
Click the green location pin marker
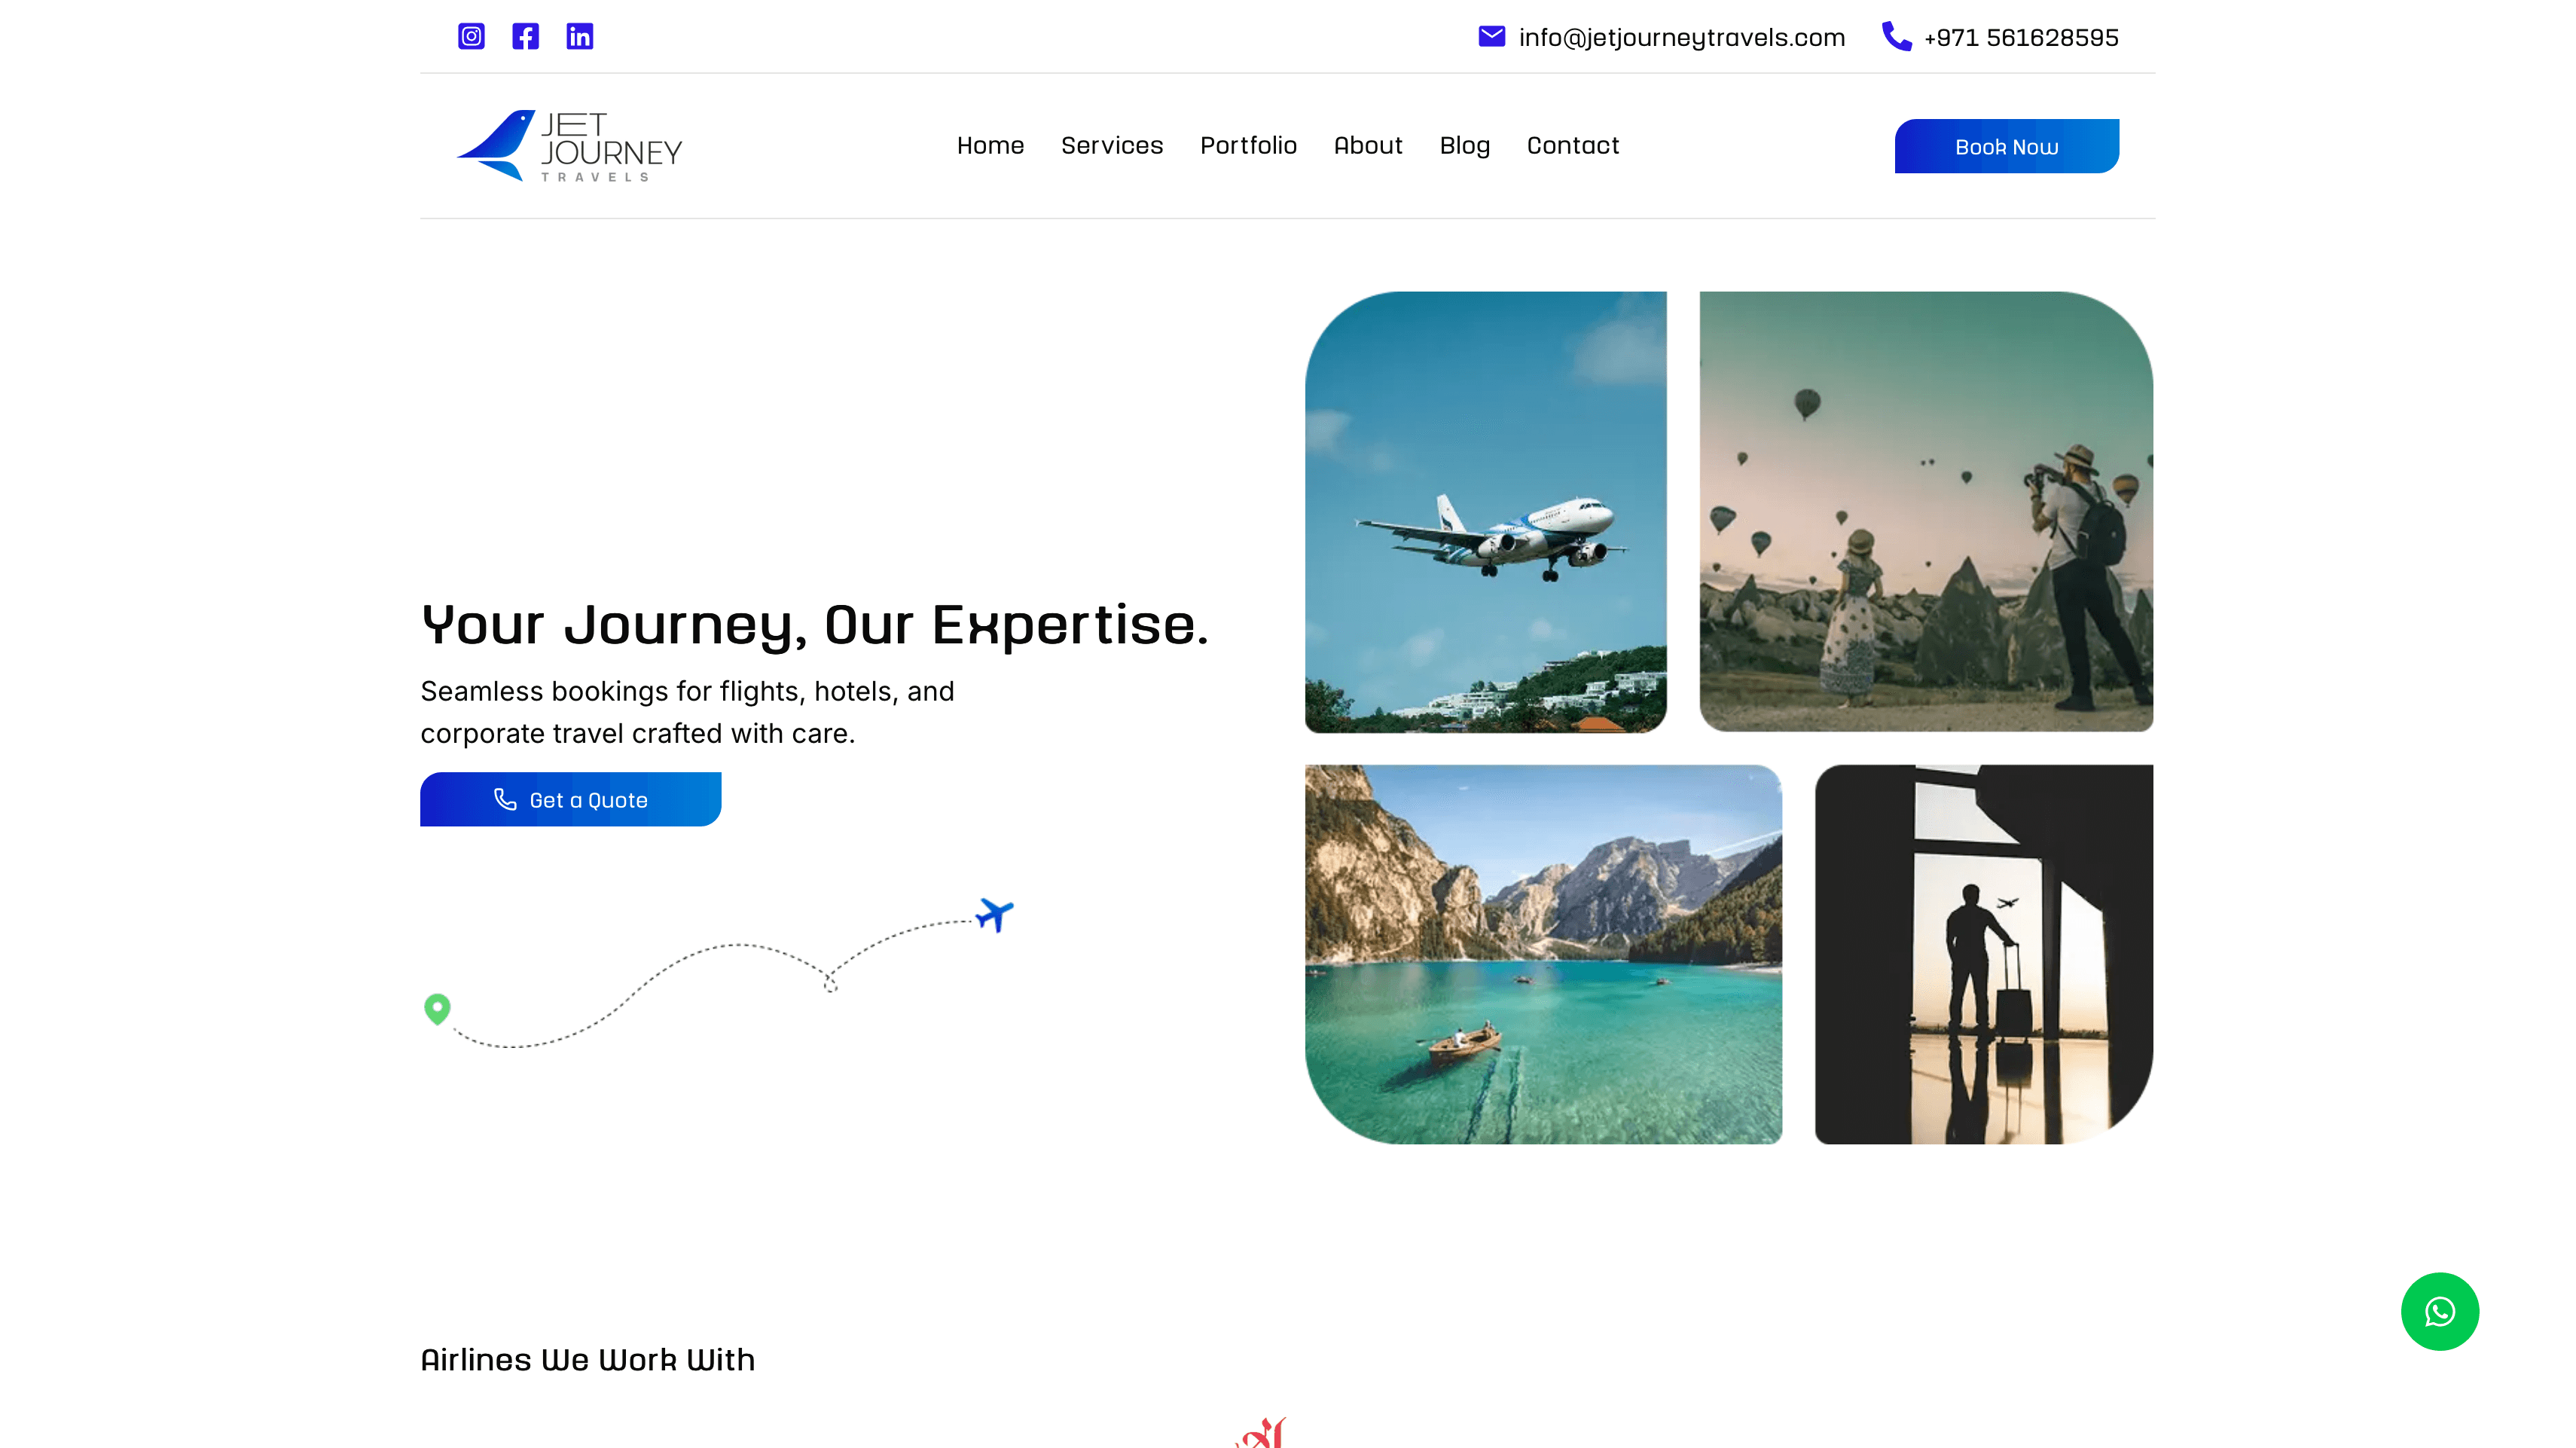(x=436, y=1009)
